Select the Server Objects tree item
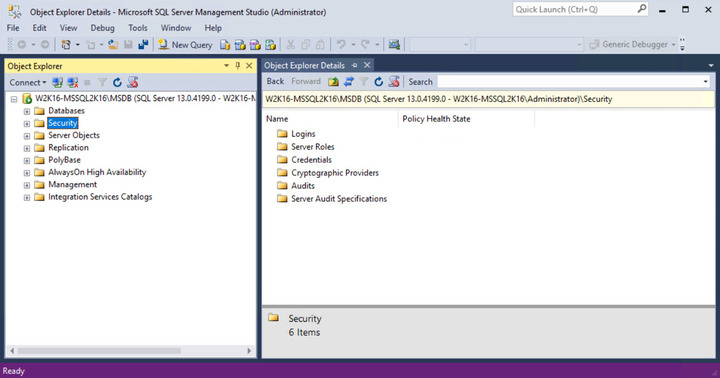This screenshot has width=720, height=378. (x=74, y=135)
